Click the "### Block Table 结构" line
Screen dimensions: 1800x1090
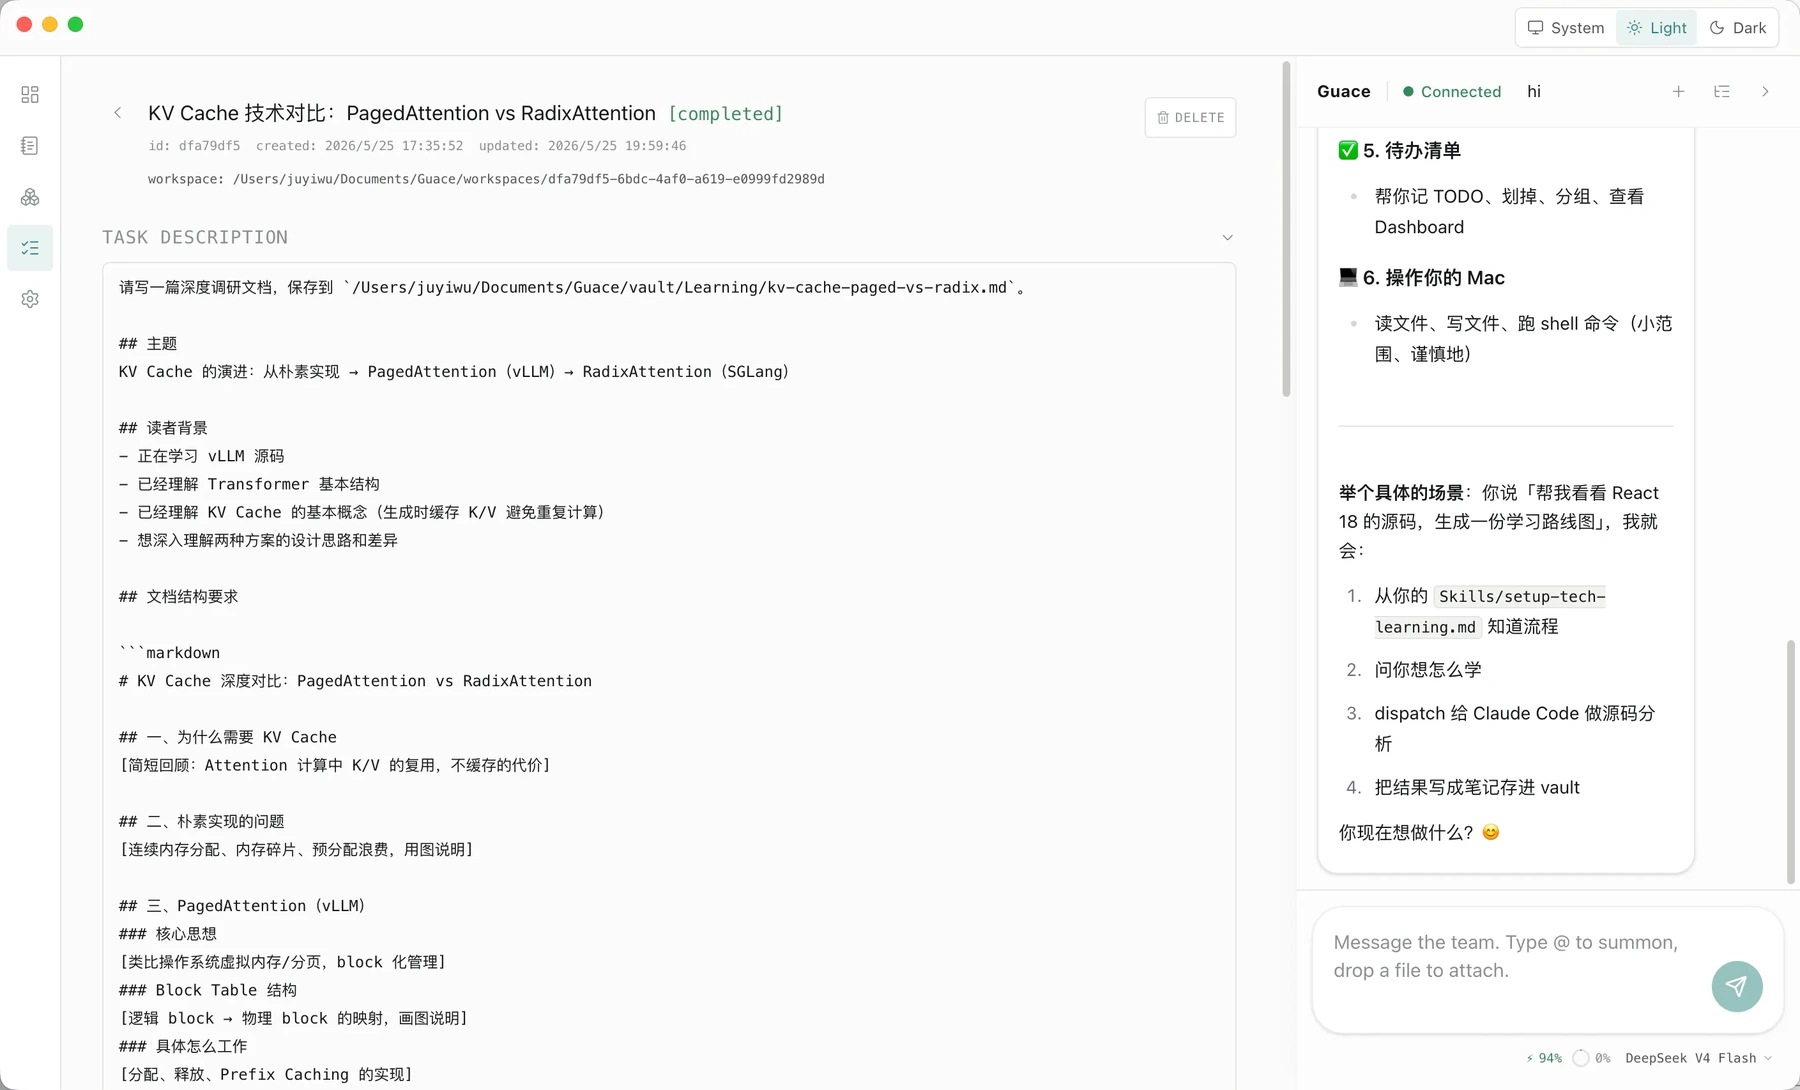pyautogui.click(x=208, y=990)
